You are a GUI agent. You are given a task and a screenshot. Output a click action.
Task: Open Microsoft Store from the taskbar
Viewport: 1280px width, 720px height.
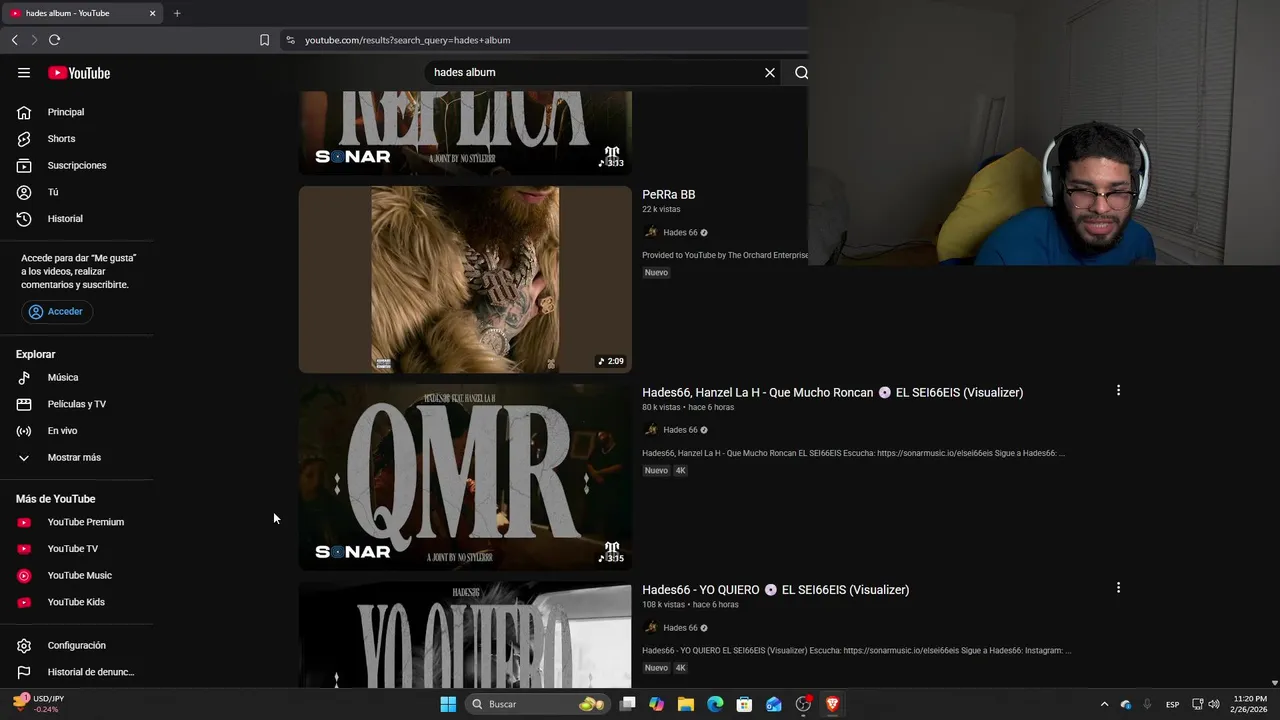[744, 704]
